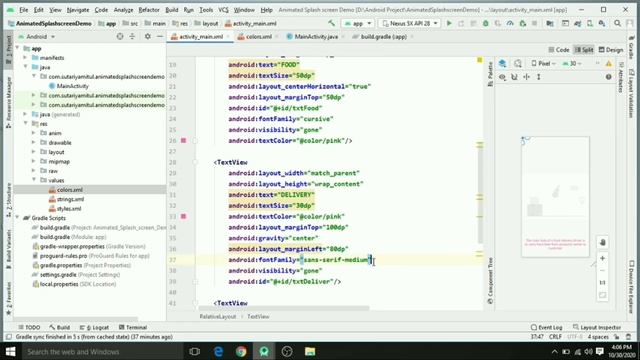Open the Pixel device preview dropdown

[x=543, y=64]
